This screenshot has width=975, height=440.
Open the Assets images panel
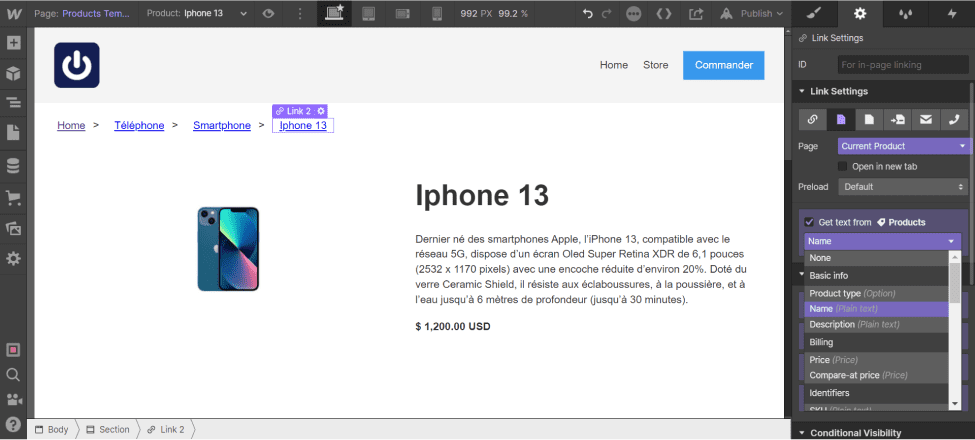[13, 228]
